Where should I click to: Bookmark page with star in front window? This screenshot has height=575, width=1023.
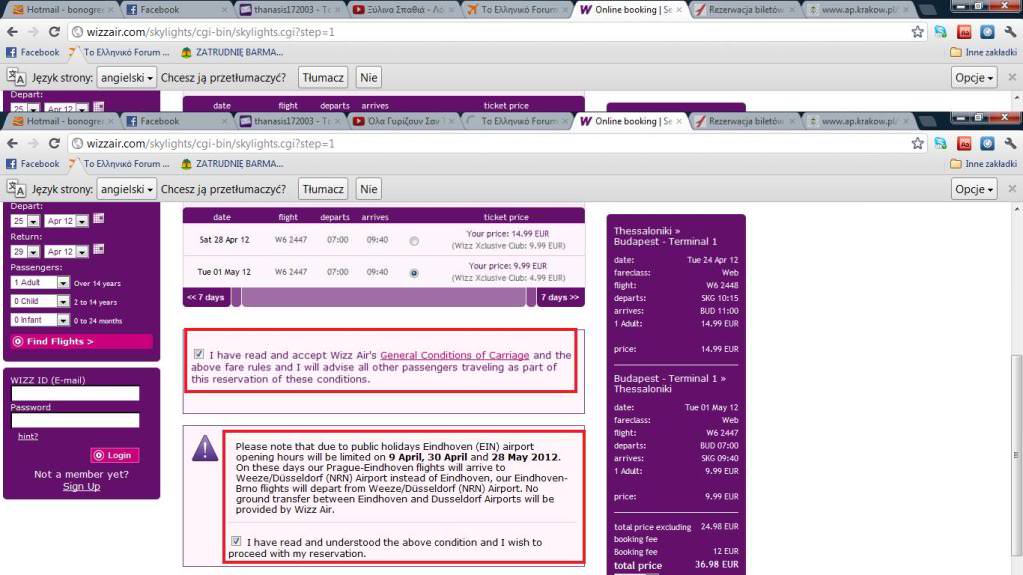pos(917,143)
